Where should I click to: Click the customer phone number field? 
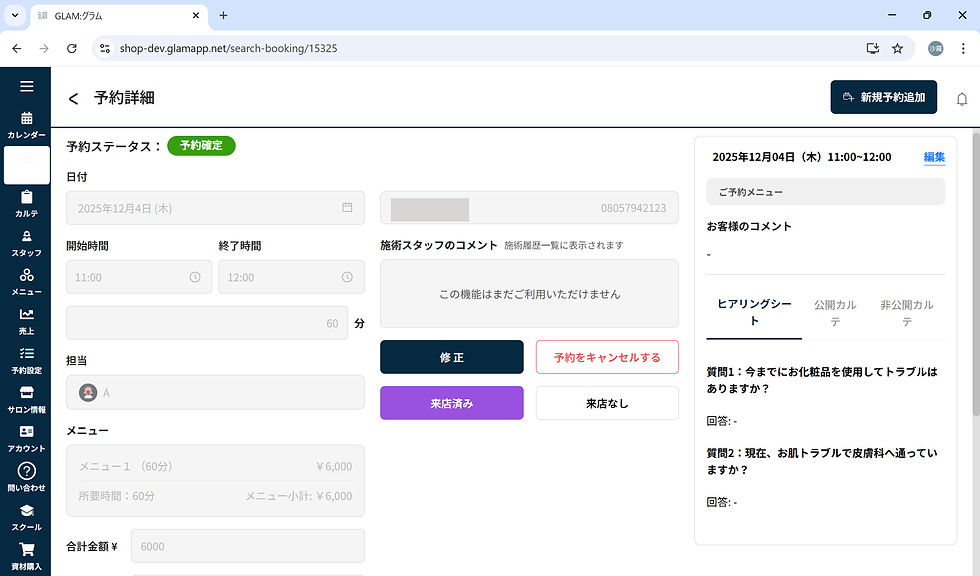click(529, 208)
